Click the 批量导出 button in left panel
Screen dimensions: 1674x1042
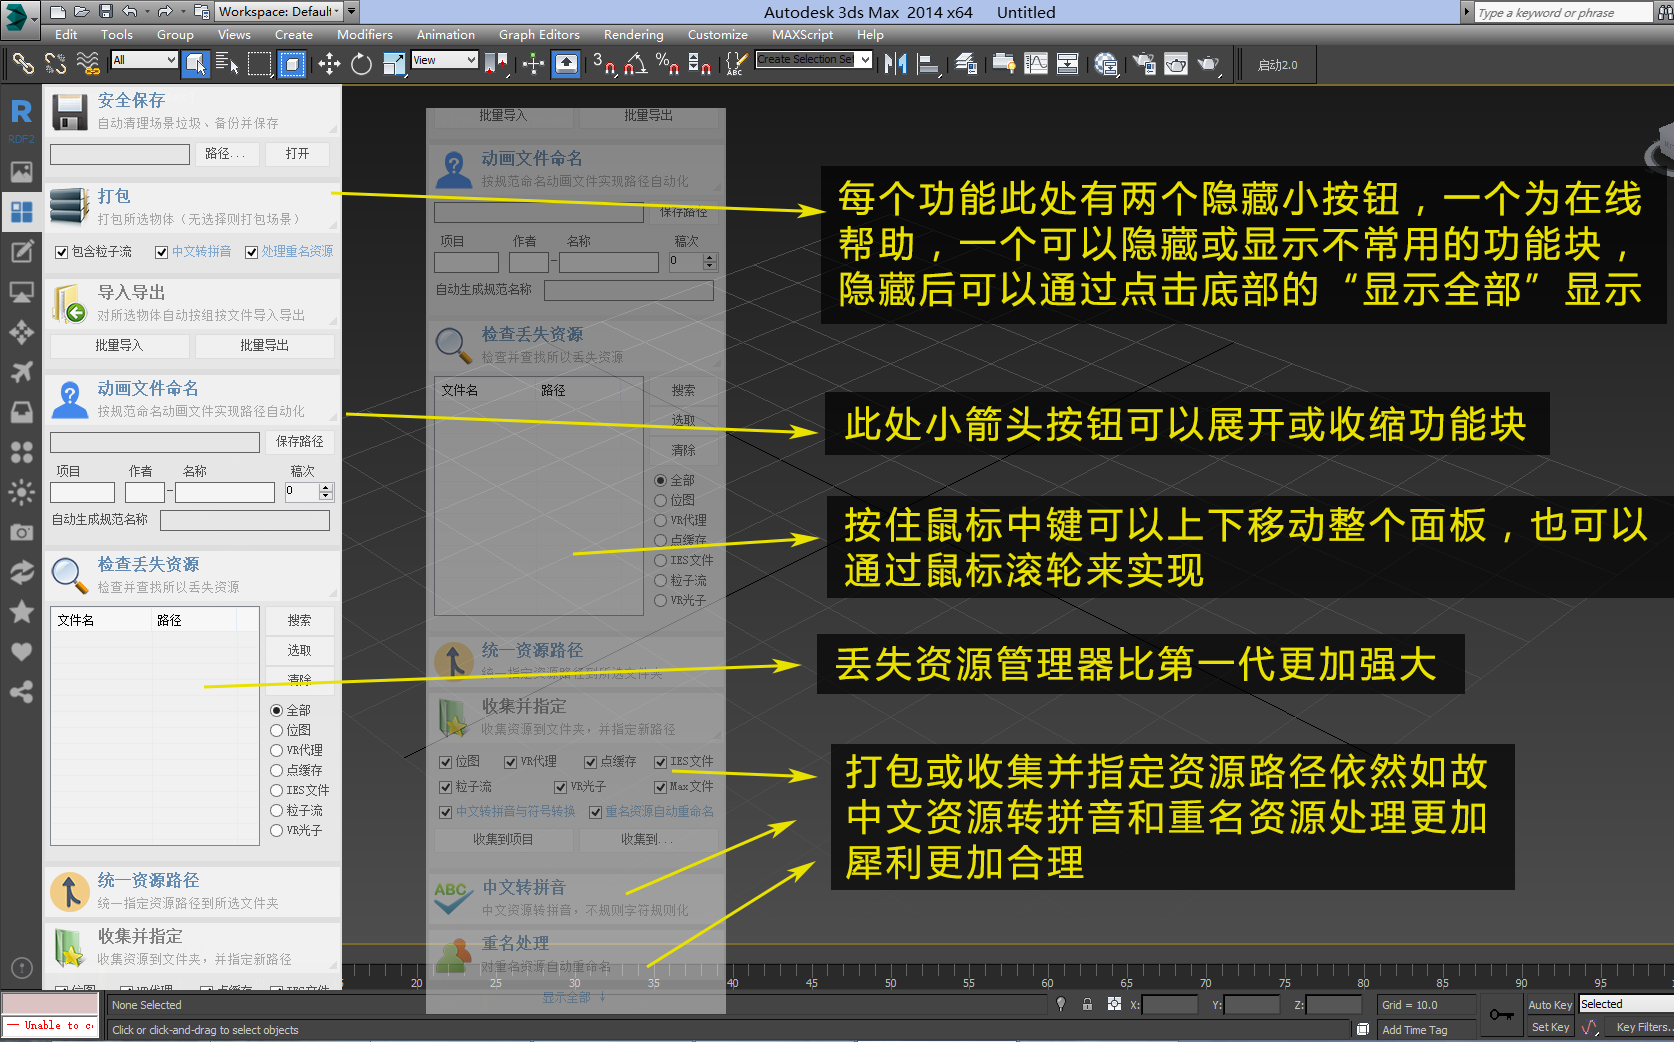pos(264,346)
